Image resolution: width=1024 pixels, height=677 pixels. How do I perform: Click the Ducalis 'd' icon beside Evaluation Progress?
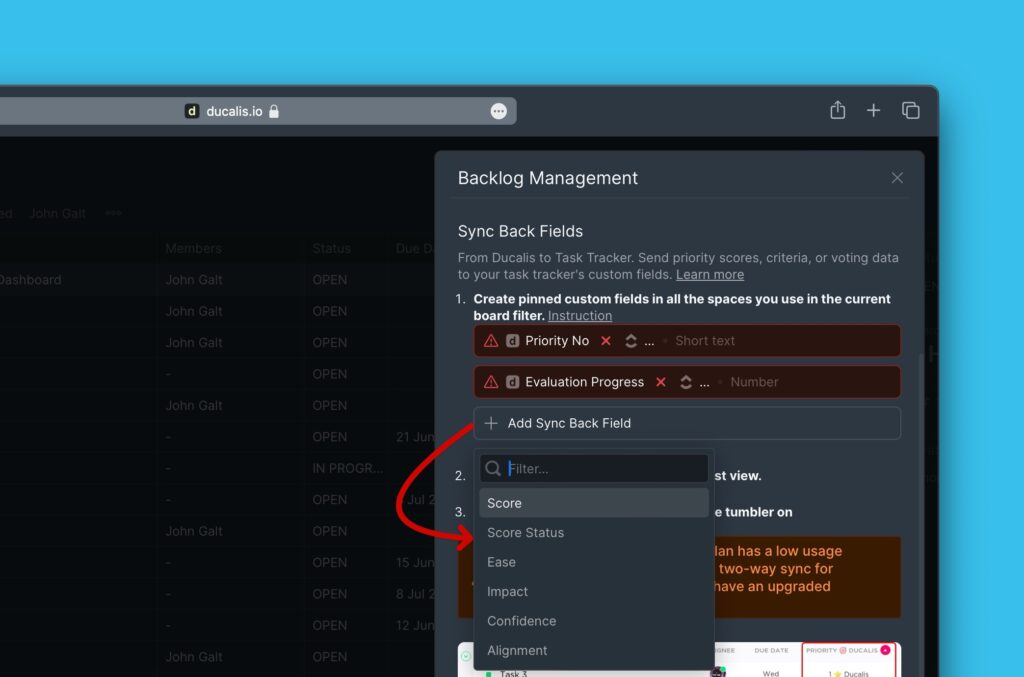pos(513,382)
